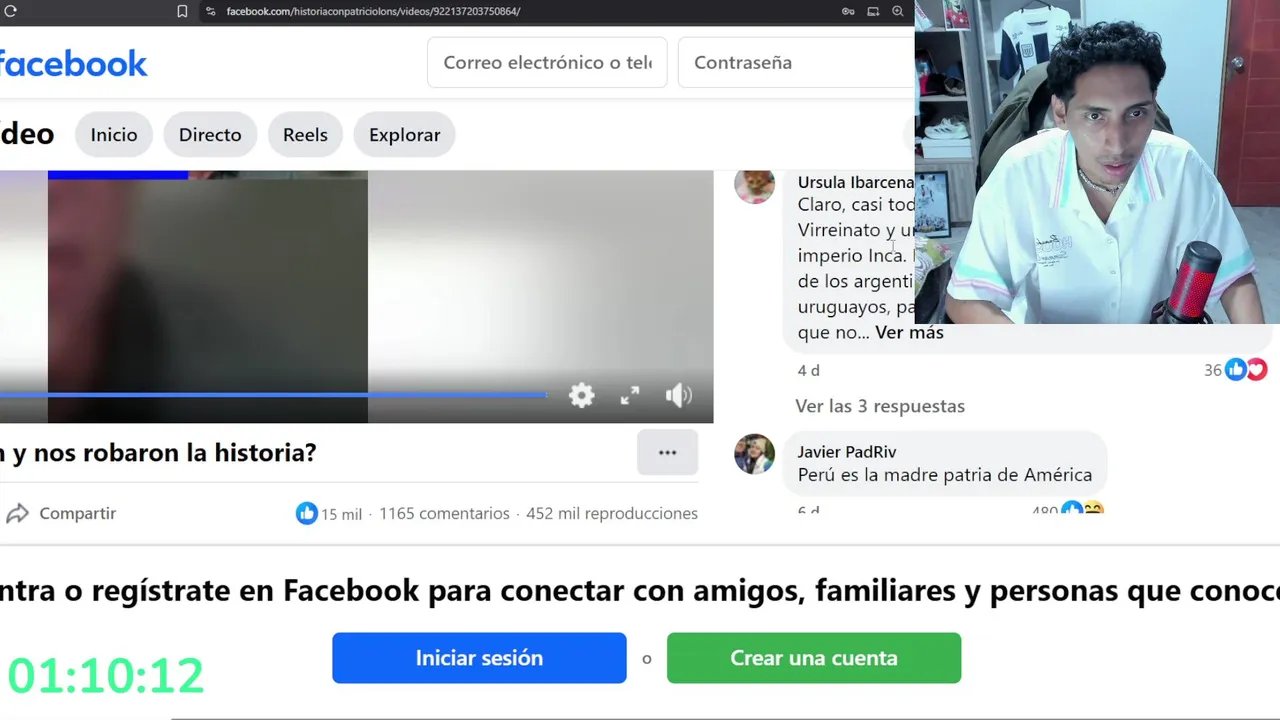Open Javier PadRiv's profile name
The image size is (1280, 720).
(847, 452)
